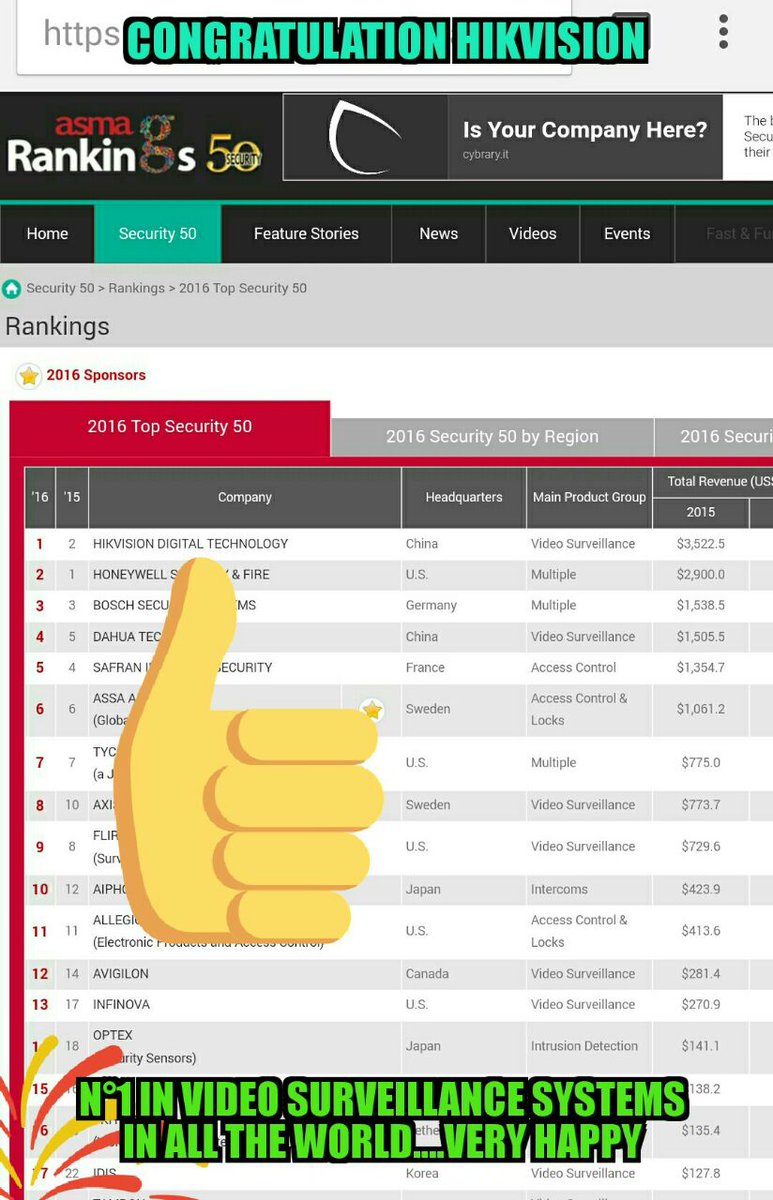Select the Security 50 menu item
This screenshot has height=1200, width=773.
pyautogui.click(x=158, y=234)
